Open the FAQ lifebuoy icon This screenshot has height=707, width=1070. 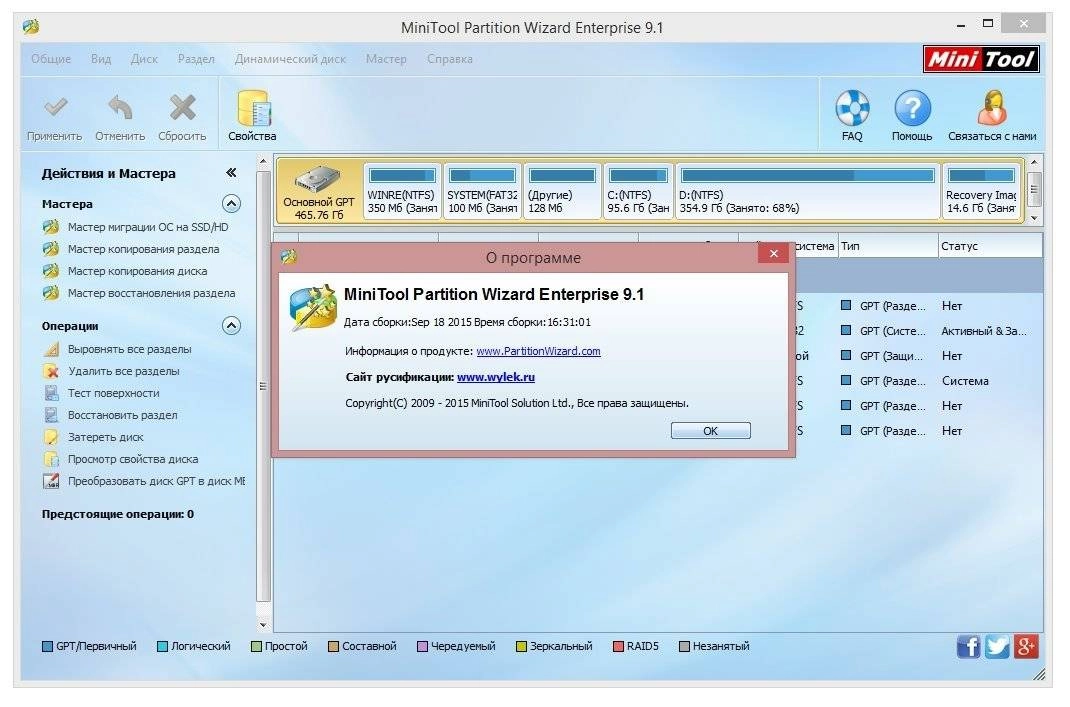852,107
